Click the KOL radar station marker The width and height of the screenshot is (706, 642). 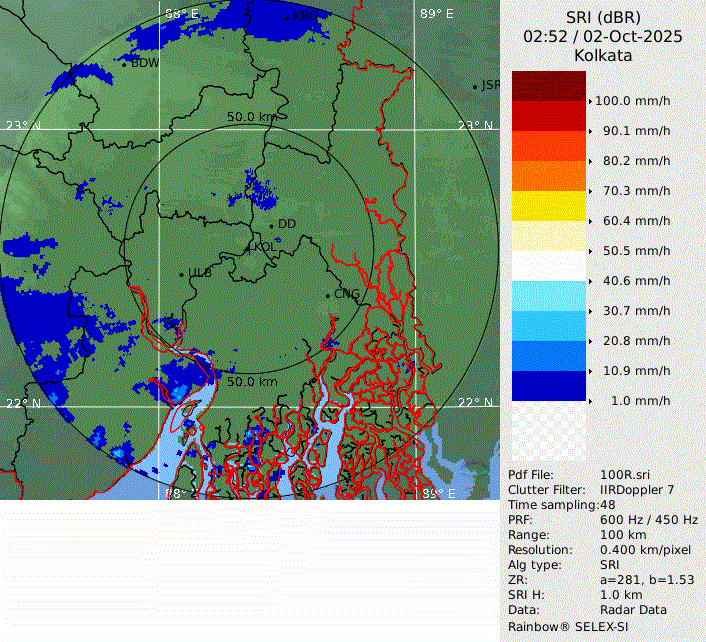[x=250, y=246]
